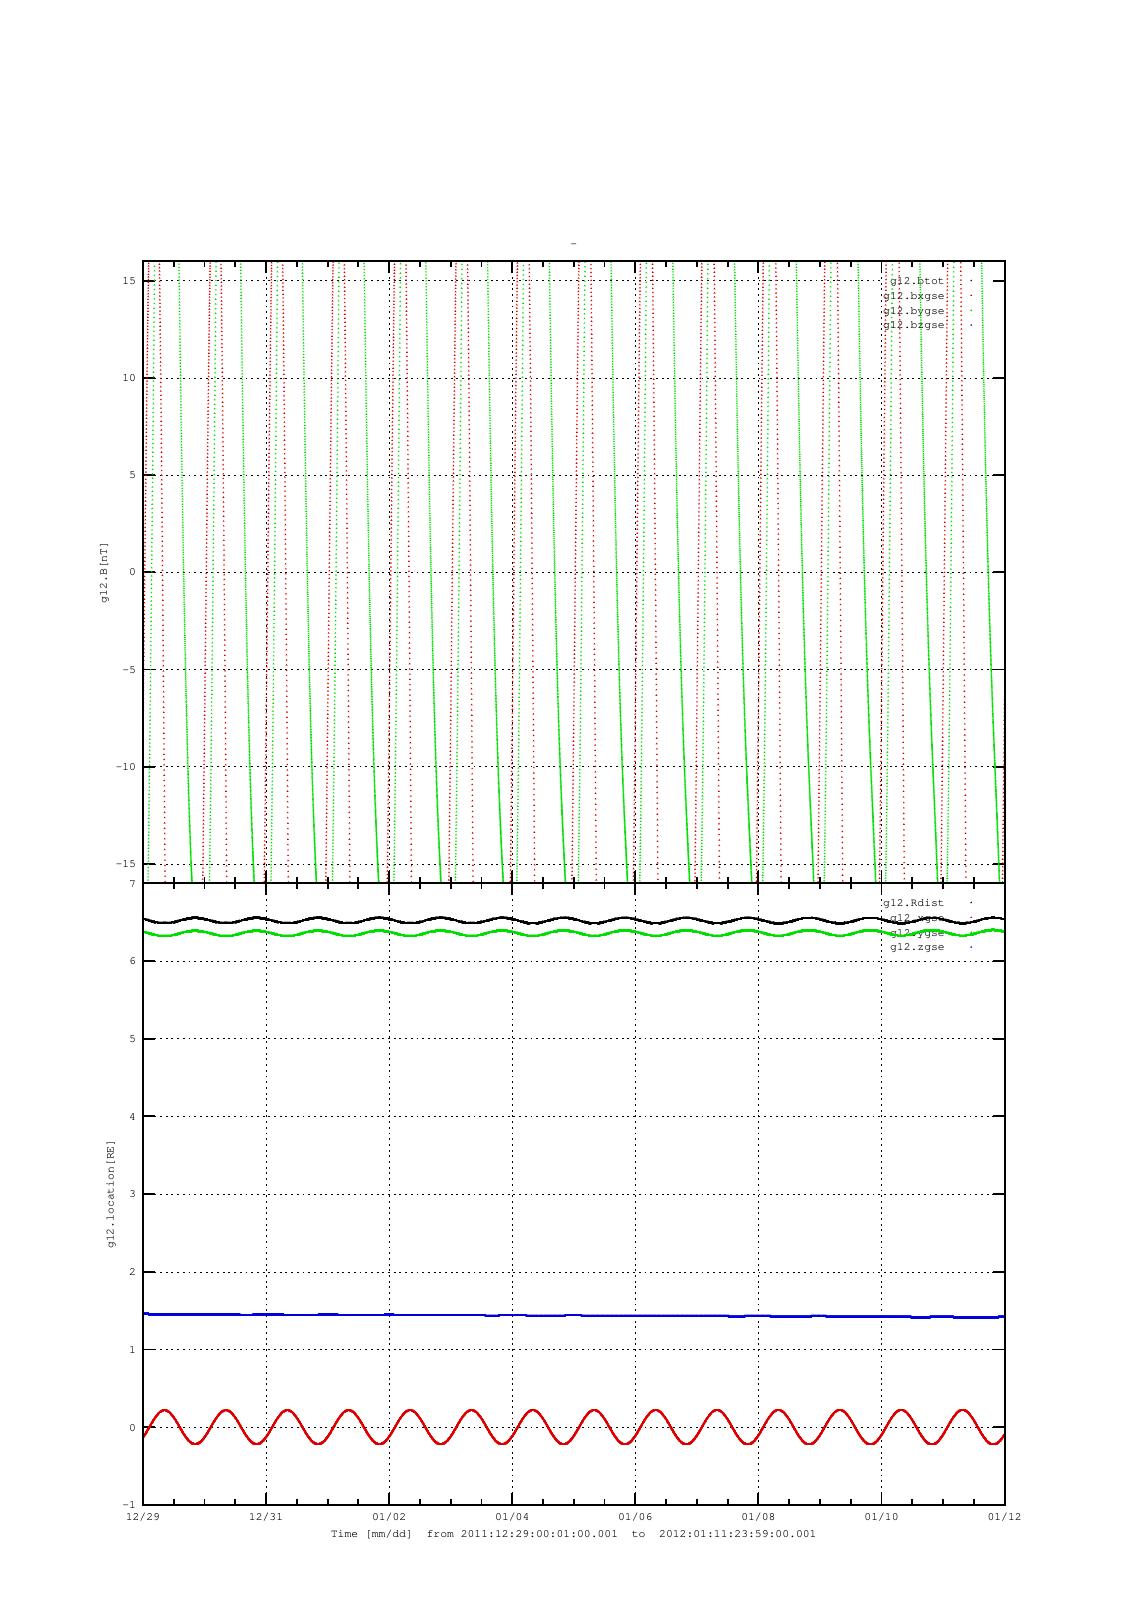Click the blue zgse line in location plot

click(573, 1315)
